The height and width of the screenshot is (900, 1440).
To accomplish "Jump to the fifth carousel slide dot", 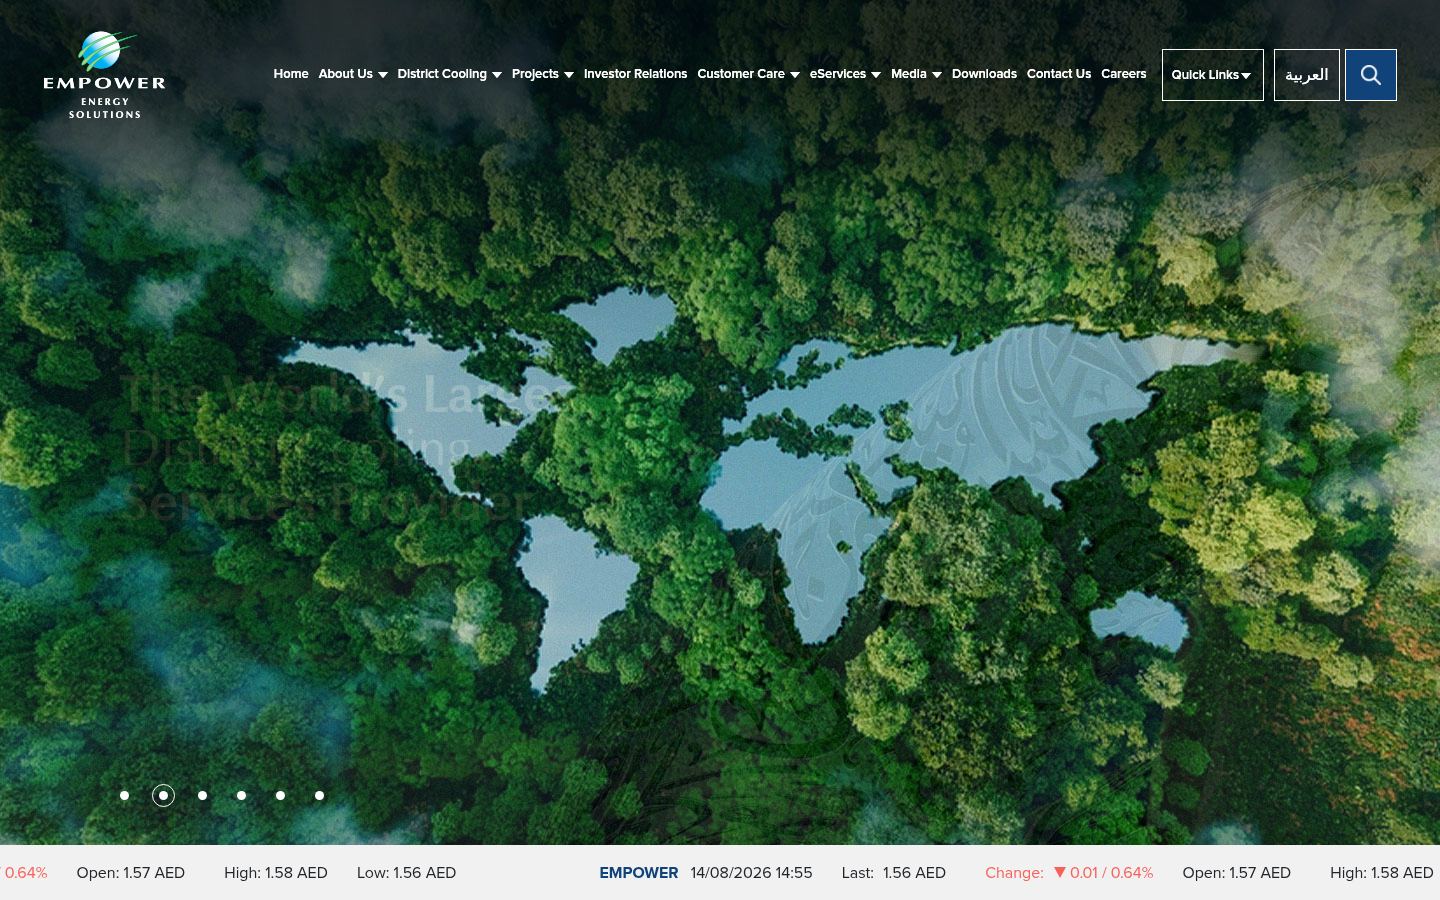I will coord(280,796).
